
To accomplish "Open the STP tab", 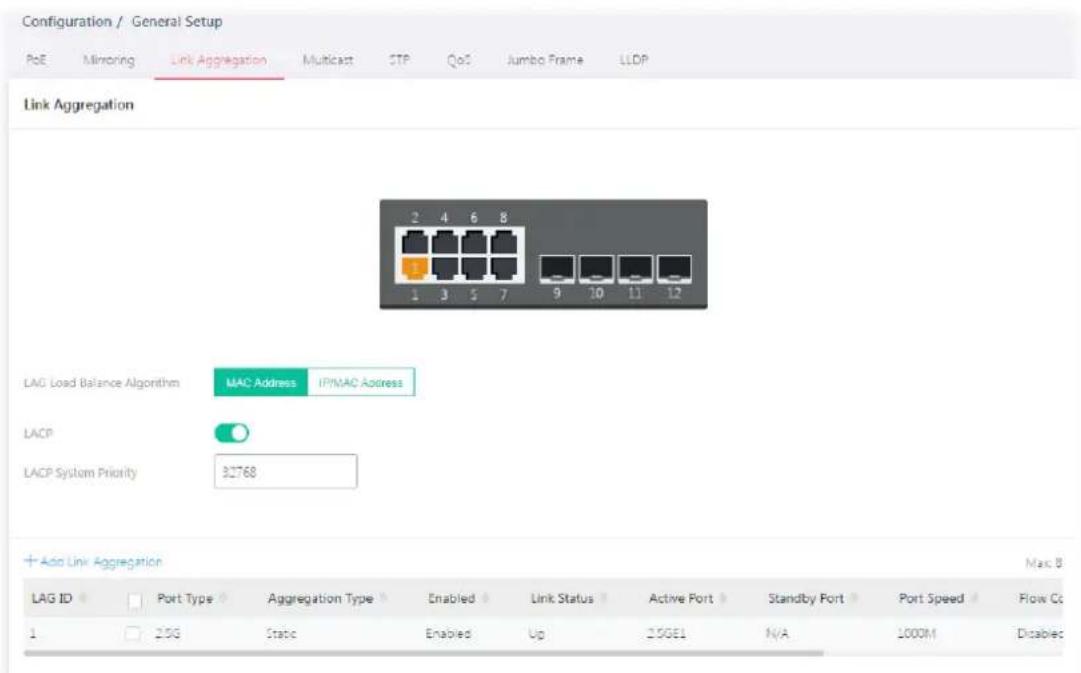I will (399, 60).
